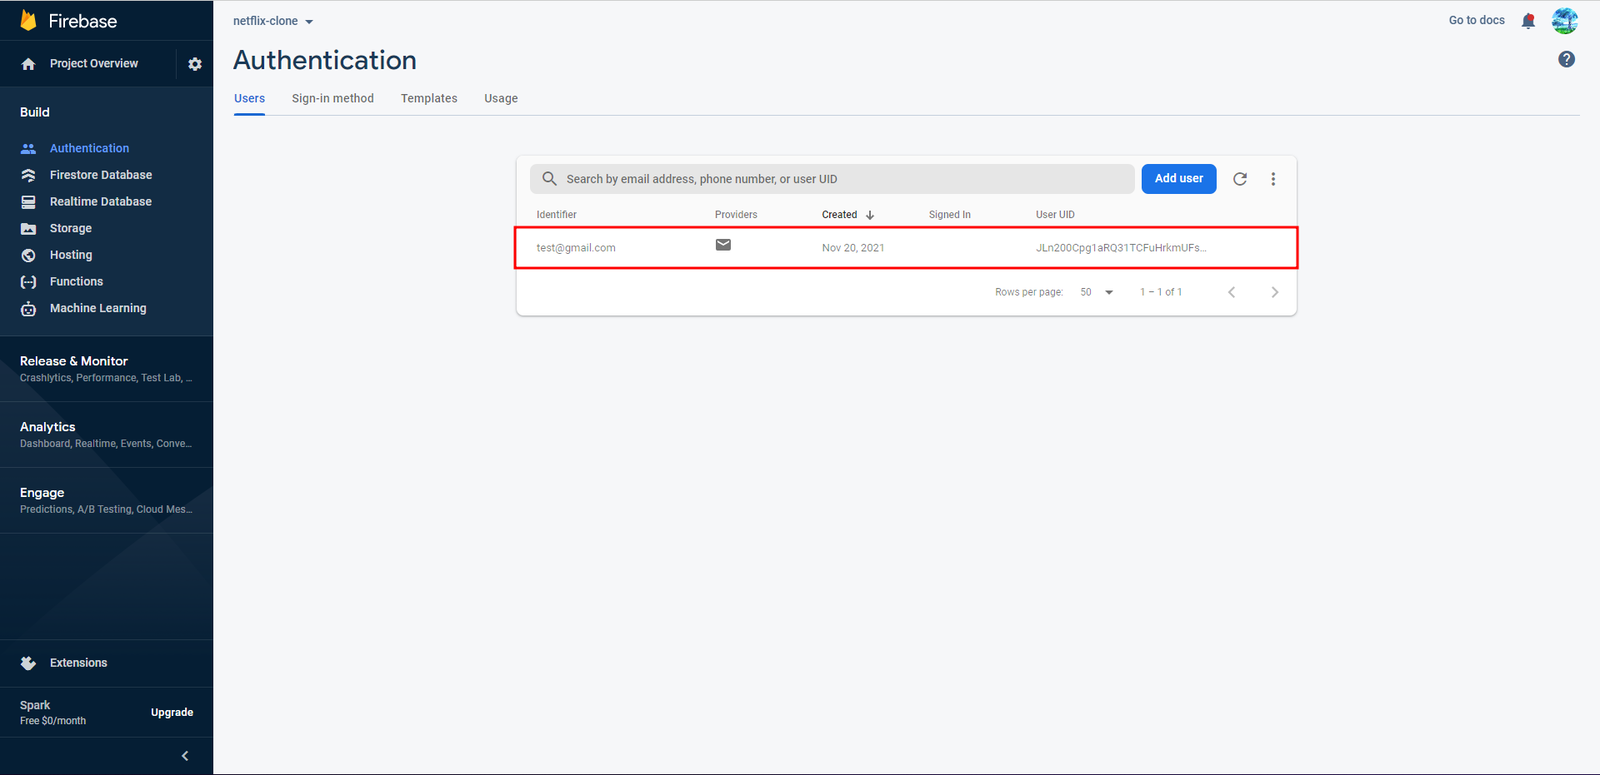Open Machine Learning in sidebar
Viewport: 1600px width, 775px height.
[98, 309]
